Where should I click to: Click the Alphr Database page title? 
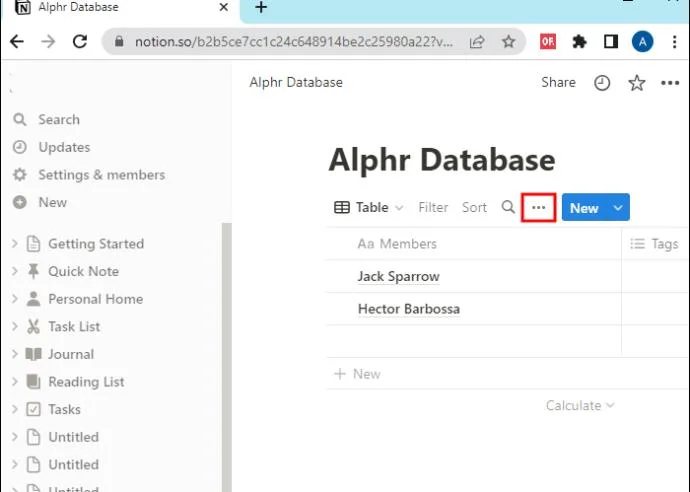click(x=441, y=160)
